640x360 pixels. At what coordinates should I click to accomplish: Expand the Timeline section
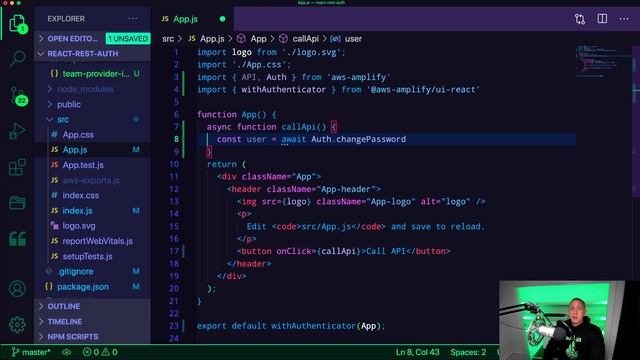click(x=93, y=322)
